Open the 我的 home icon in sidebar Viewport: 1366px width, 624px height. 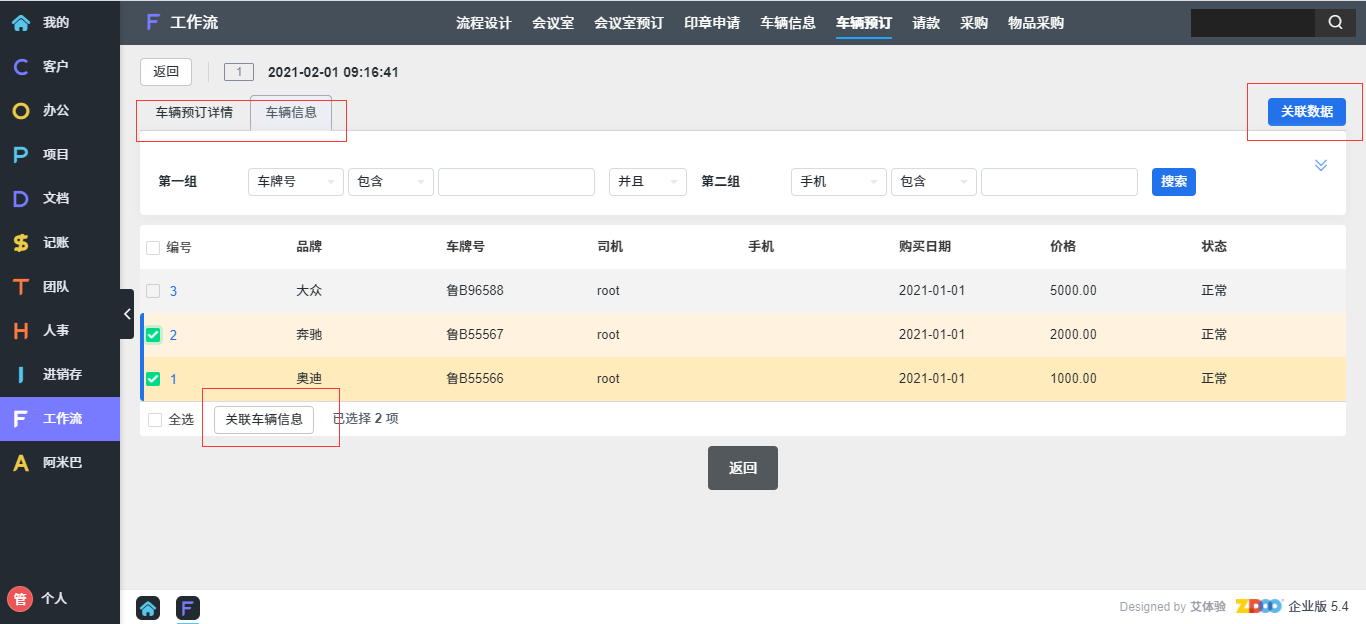[20, 22]
